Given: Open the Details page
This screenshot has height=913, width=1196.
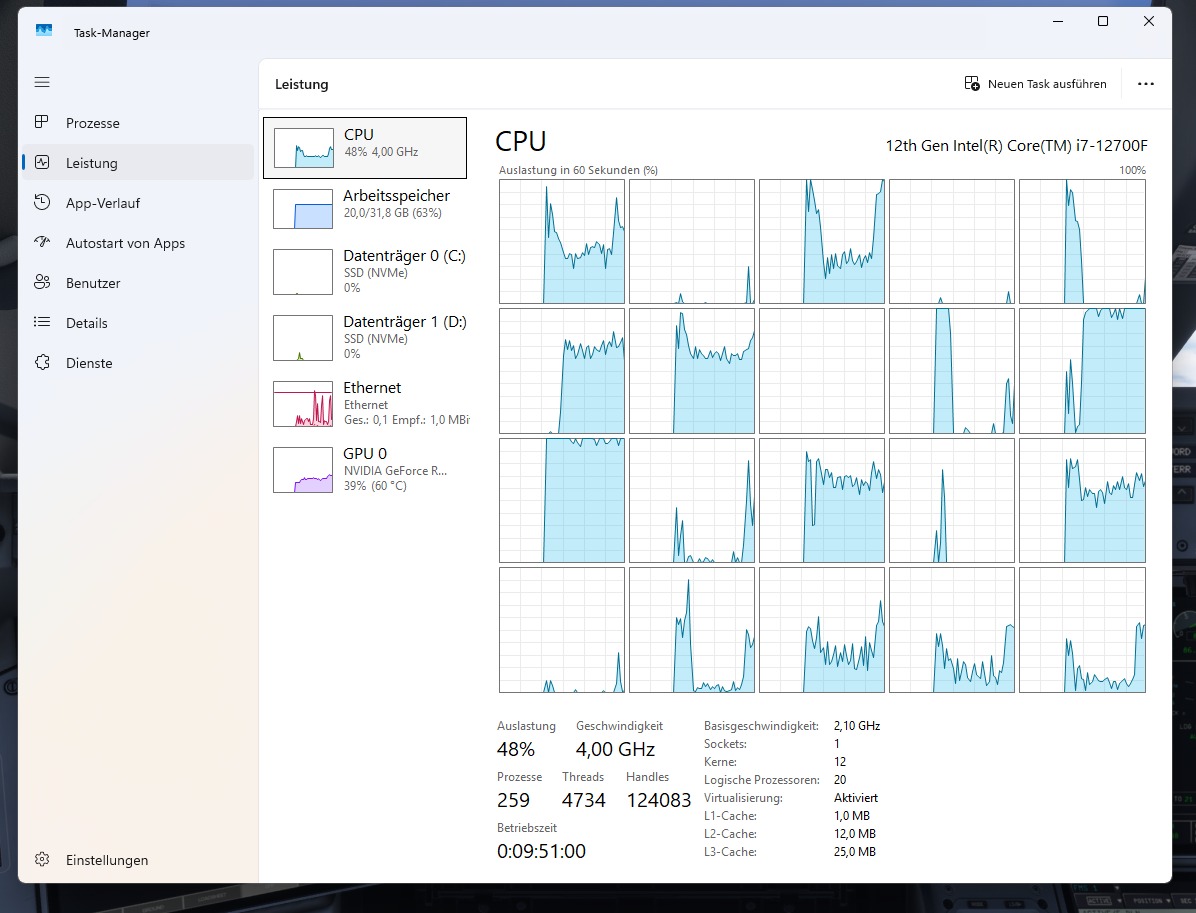Looking at the screenshot, I should pos(137,323).
